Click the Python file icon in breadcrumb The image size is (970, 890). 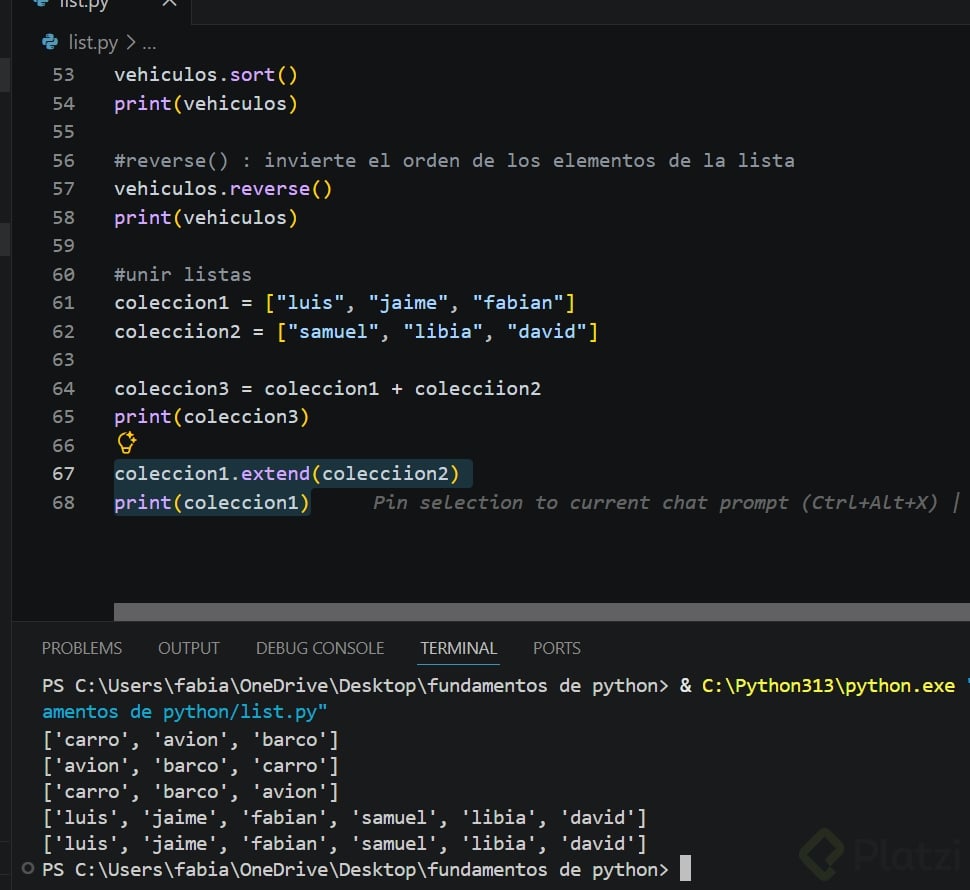(50, 42)
